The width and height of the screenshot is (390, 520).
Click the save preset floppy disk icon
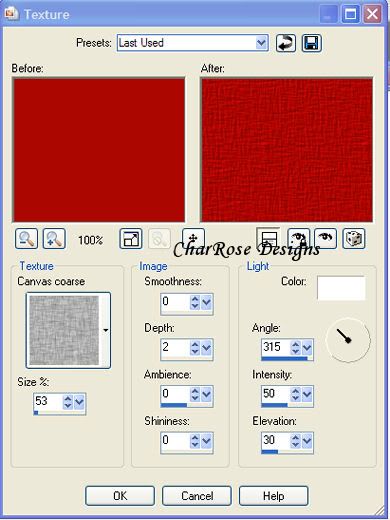[x=312, y=43]
